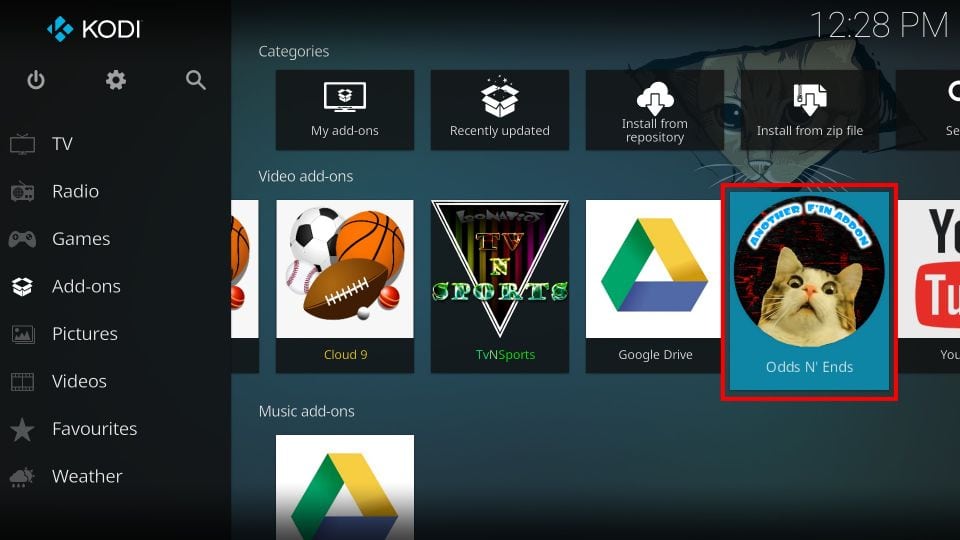Open Google Drive music add-on
960x540 pixels.
point(345,487)
